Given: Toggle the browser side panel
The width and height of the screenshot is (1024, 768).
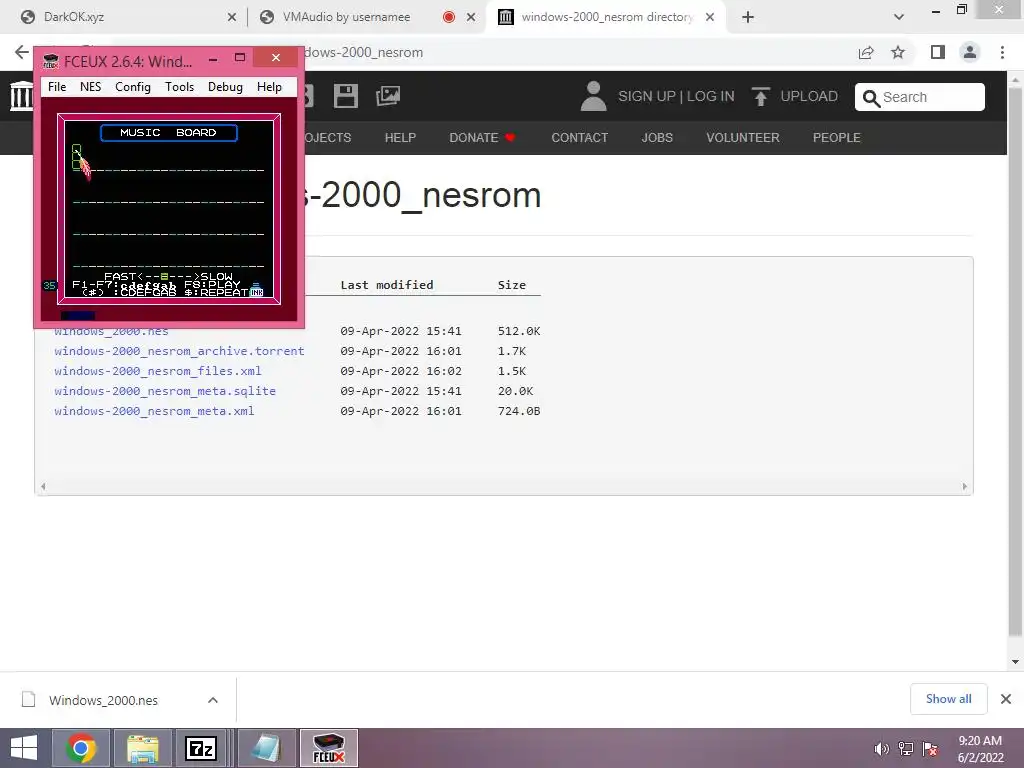Looking at the screenshot, I should [938, 52].
